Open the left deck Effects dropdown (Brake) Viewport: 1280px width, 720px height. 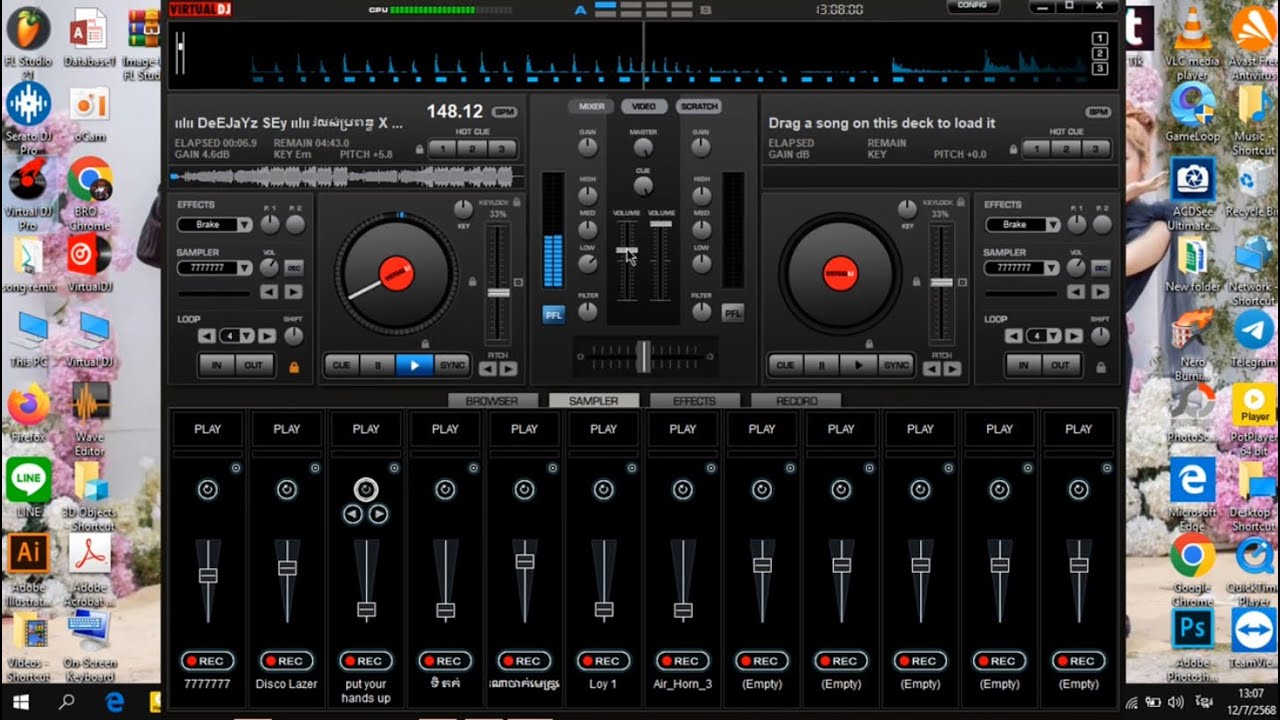215,225
